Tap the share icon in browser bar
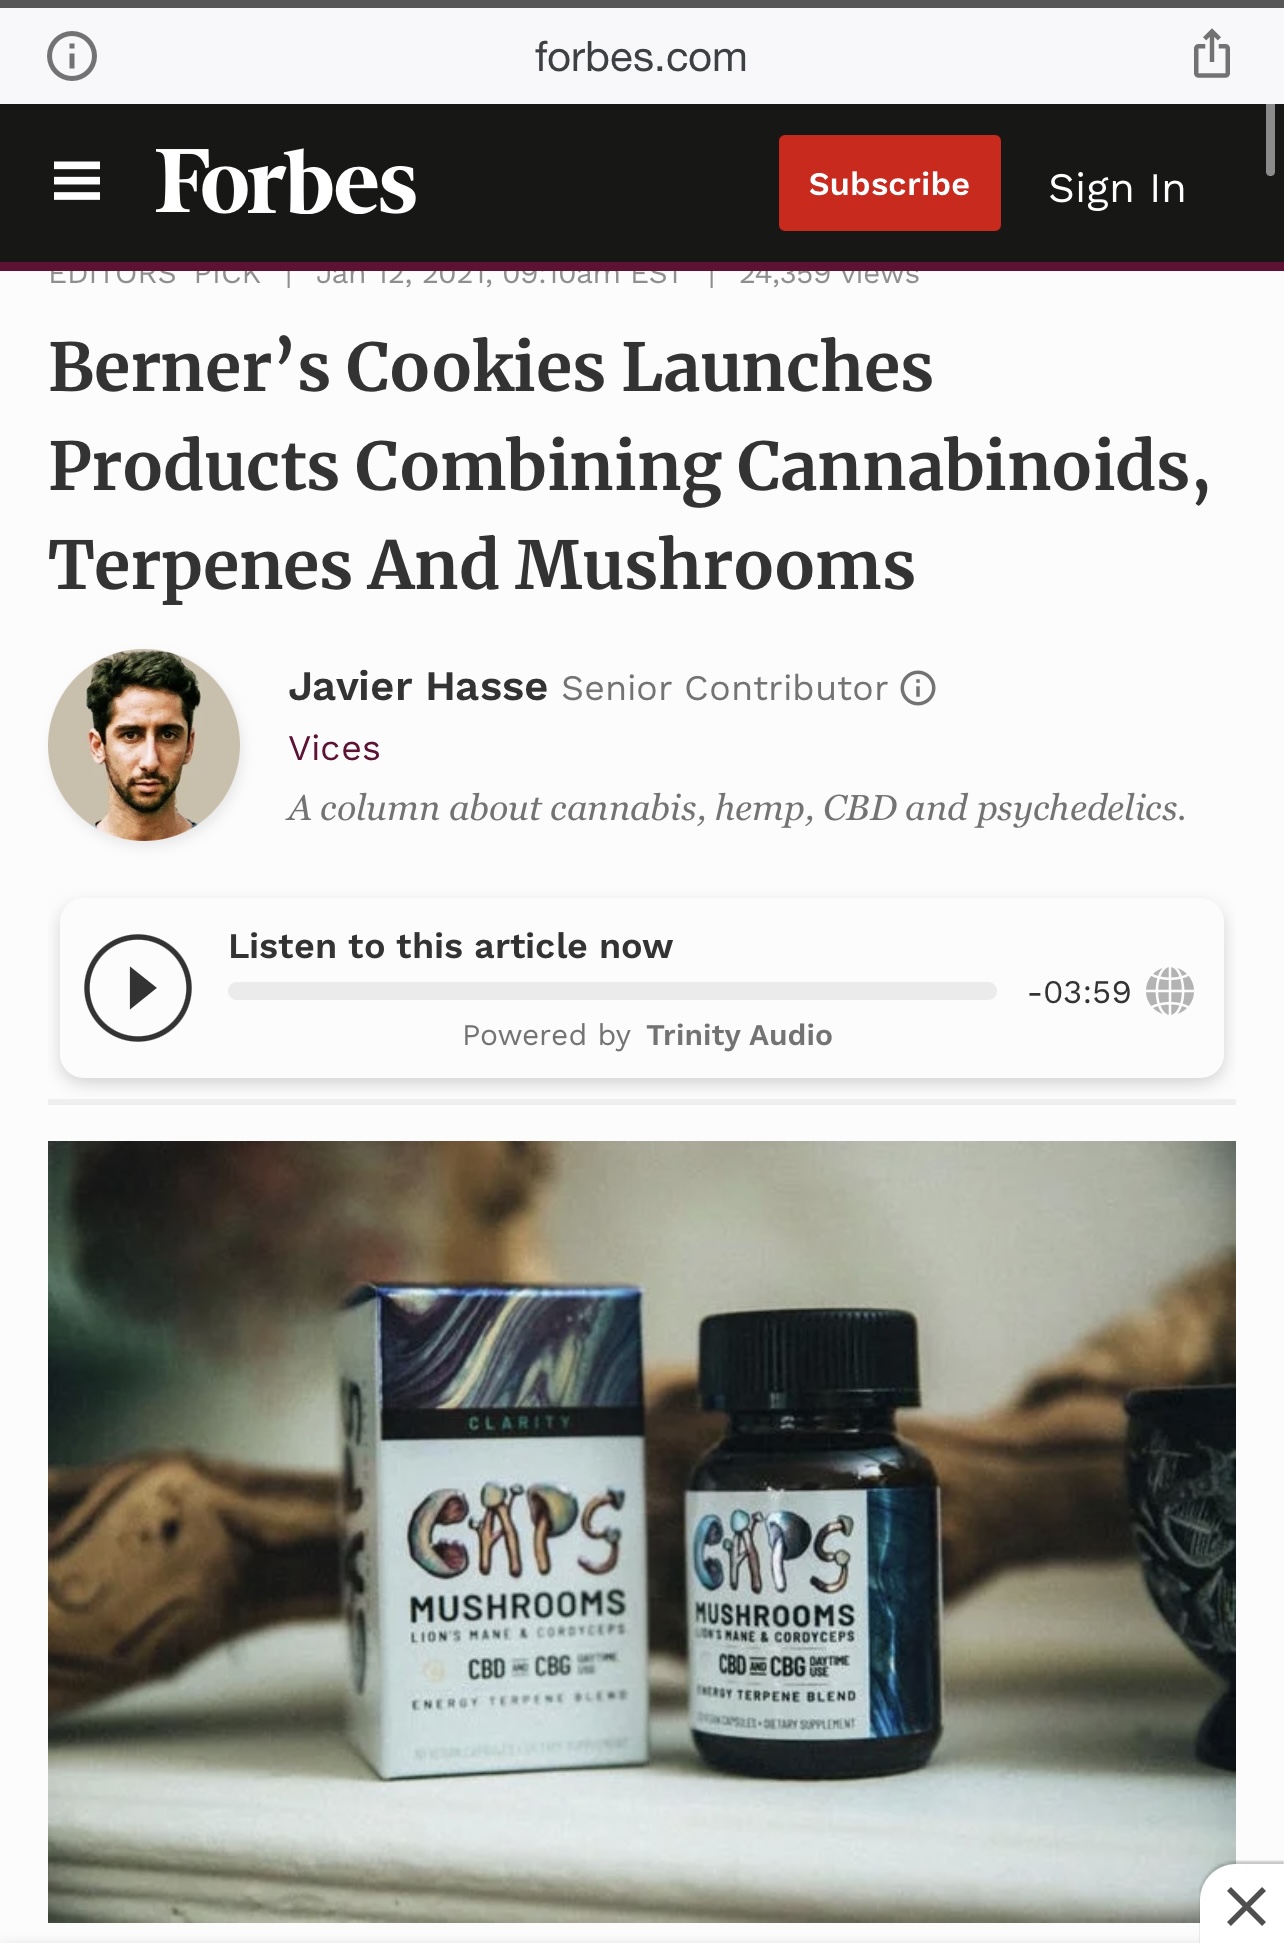1284x1943 pixels. click(1211, 54)
